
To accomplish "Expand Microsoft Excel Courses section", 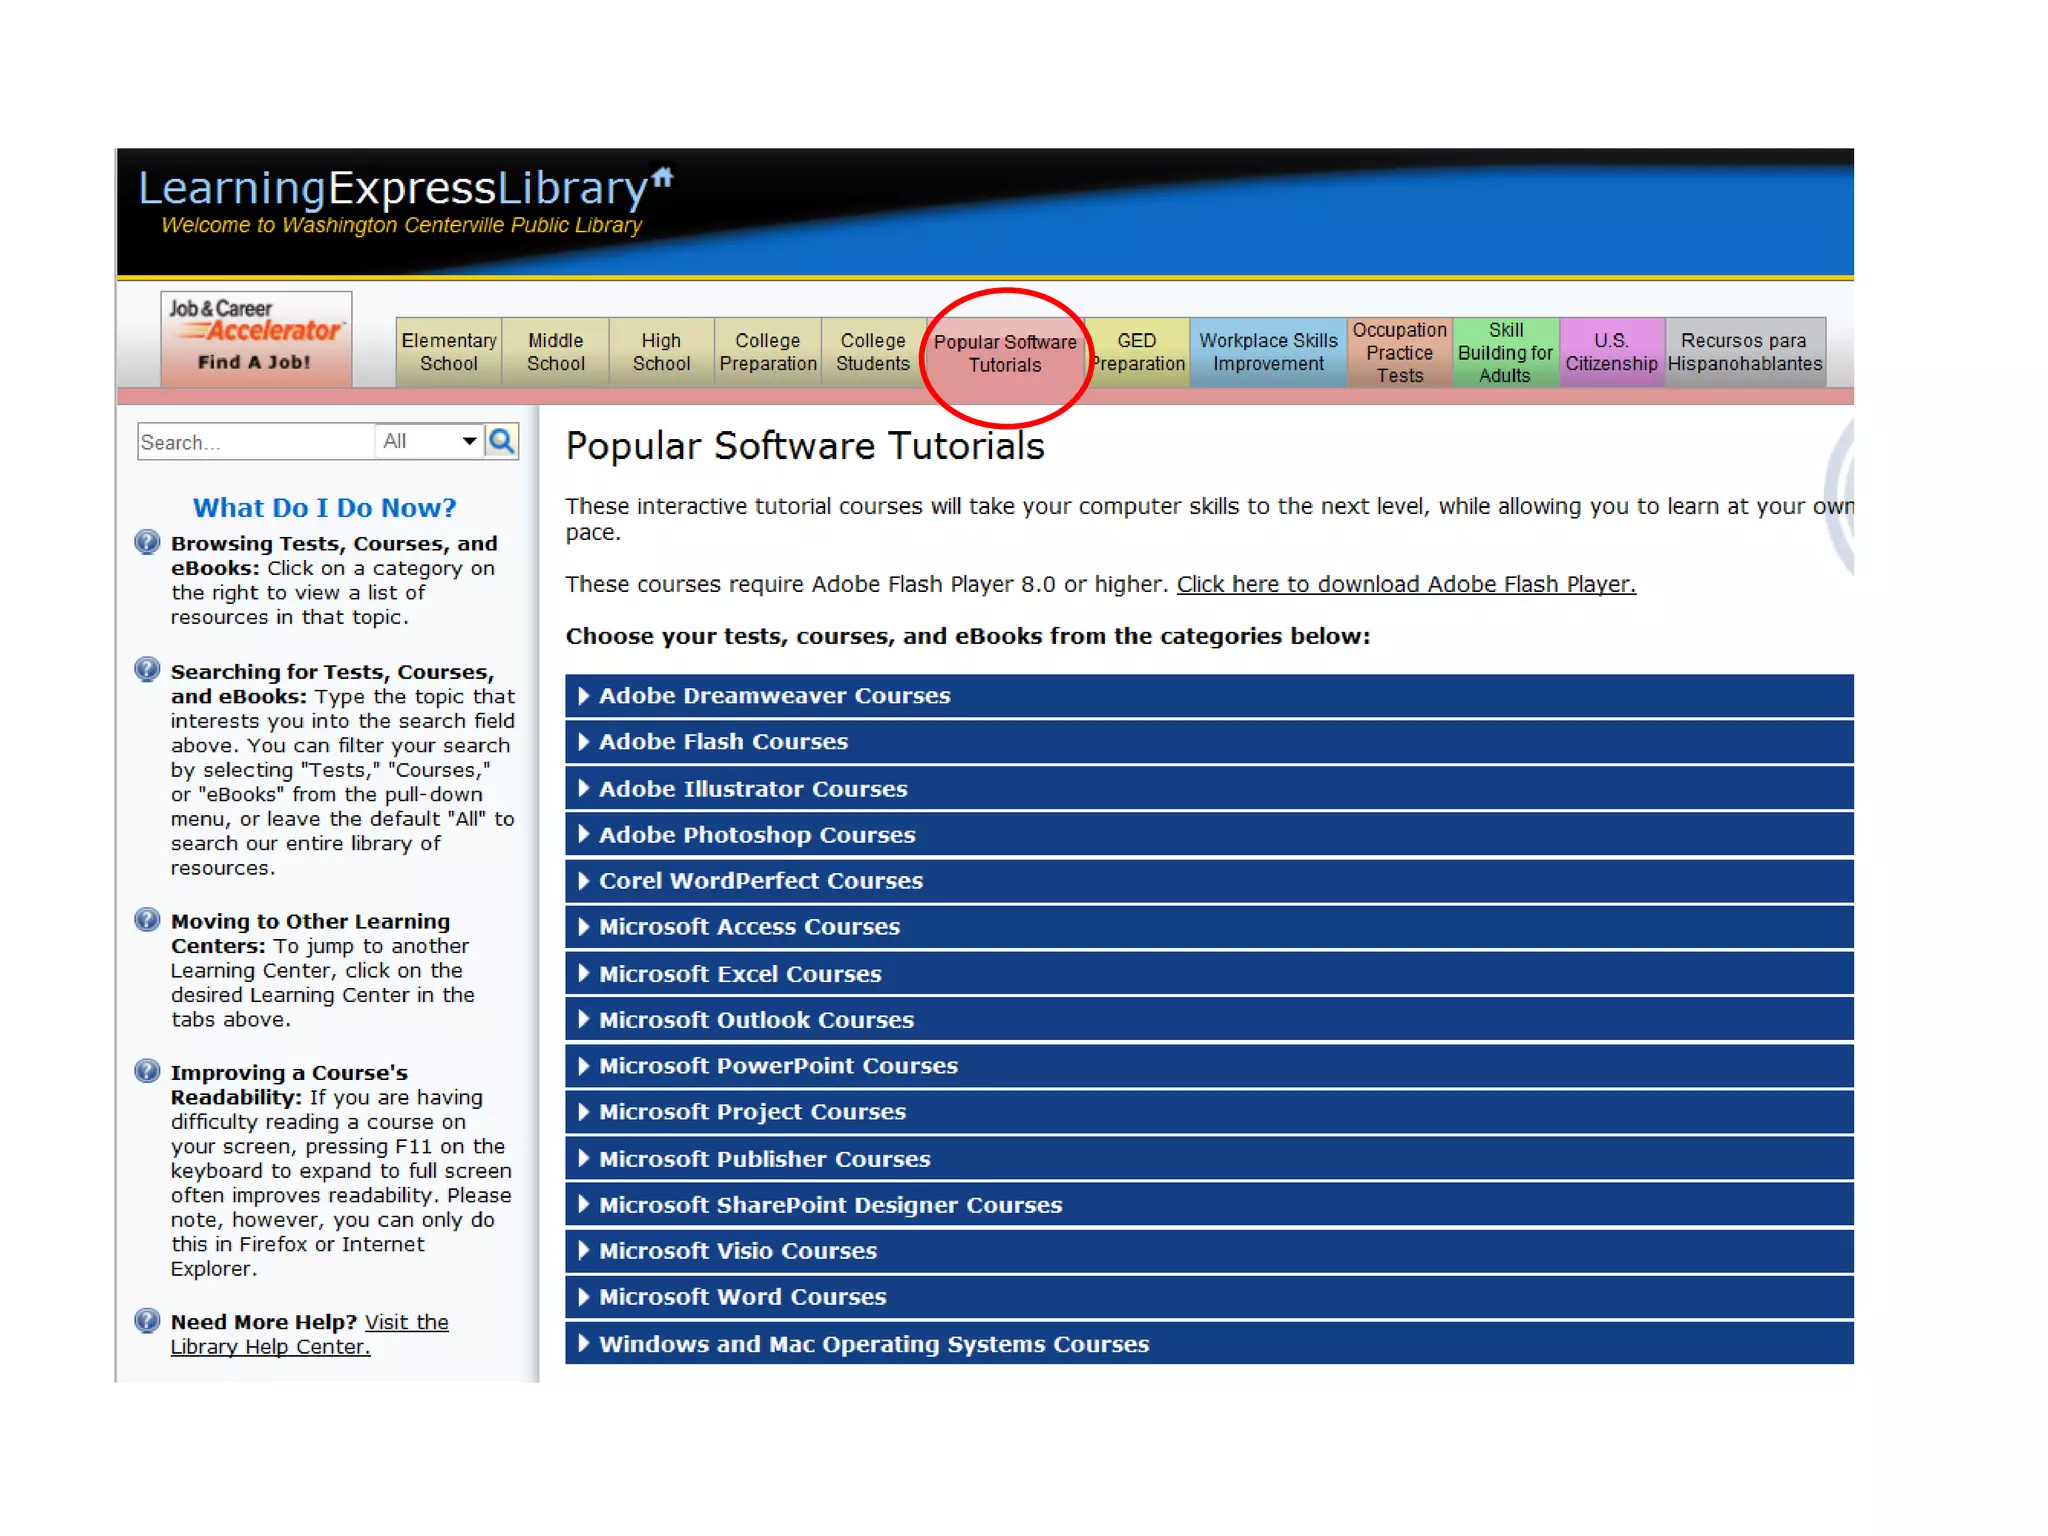I will pyautogui.click(x=739, y=973).
